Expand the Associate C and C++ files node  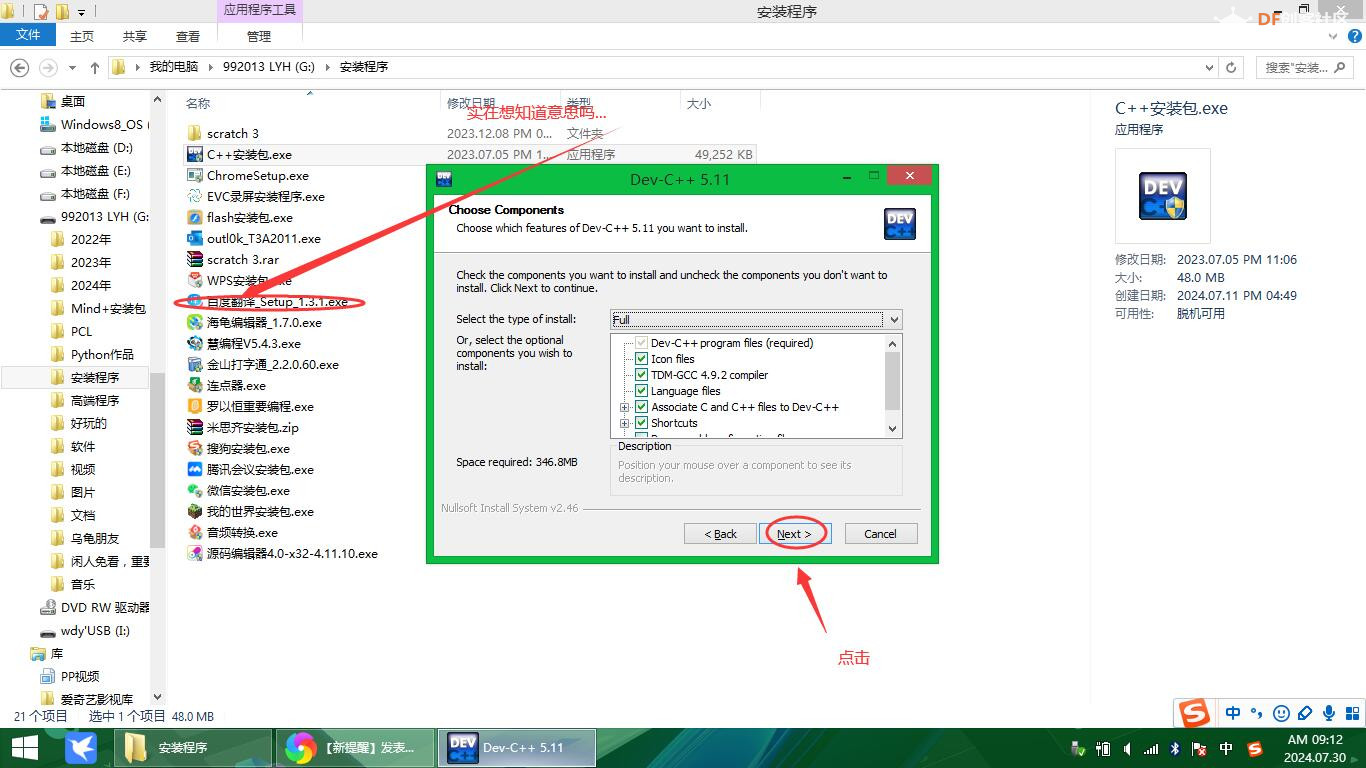(625, 407)
